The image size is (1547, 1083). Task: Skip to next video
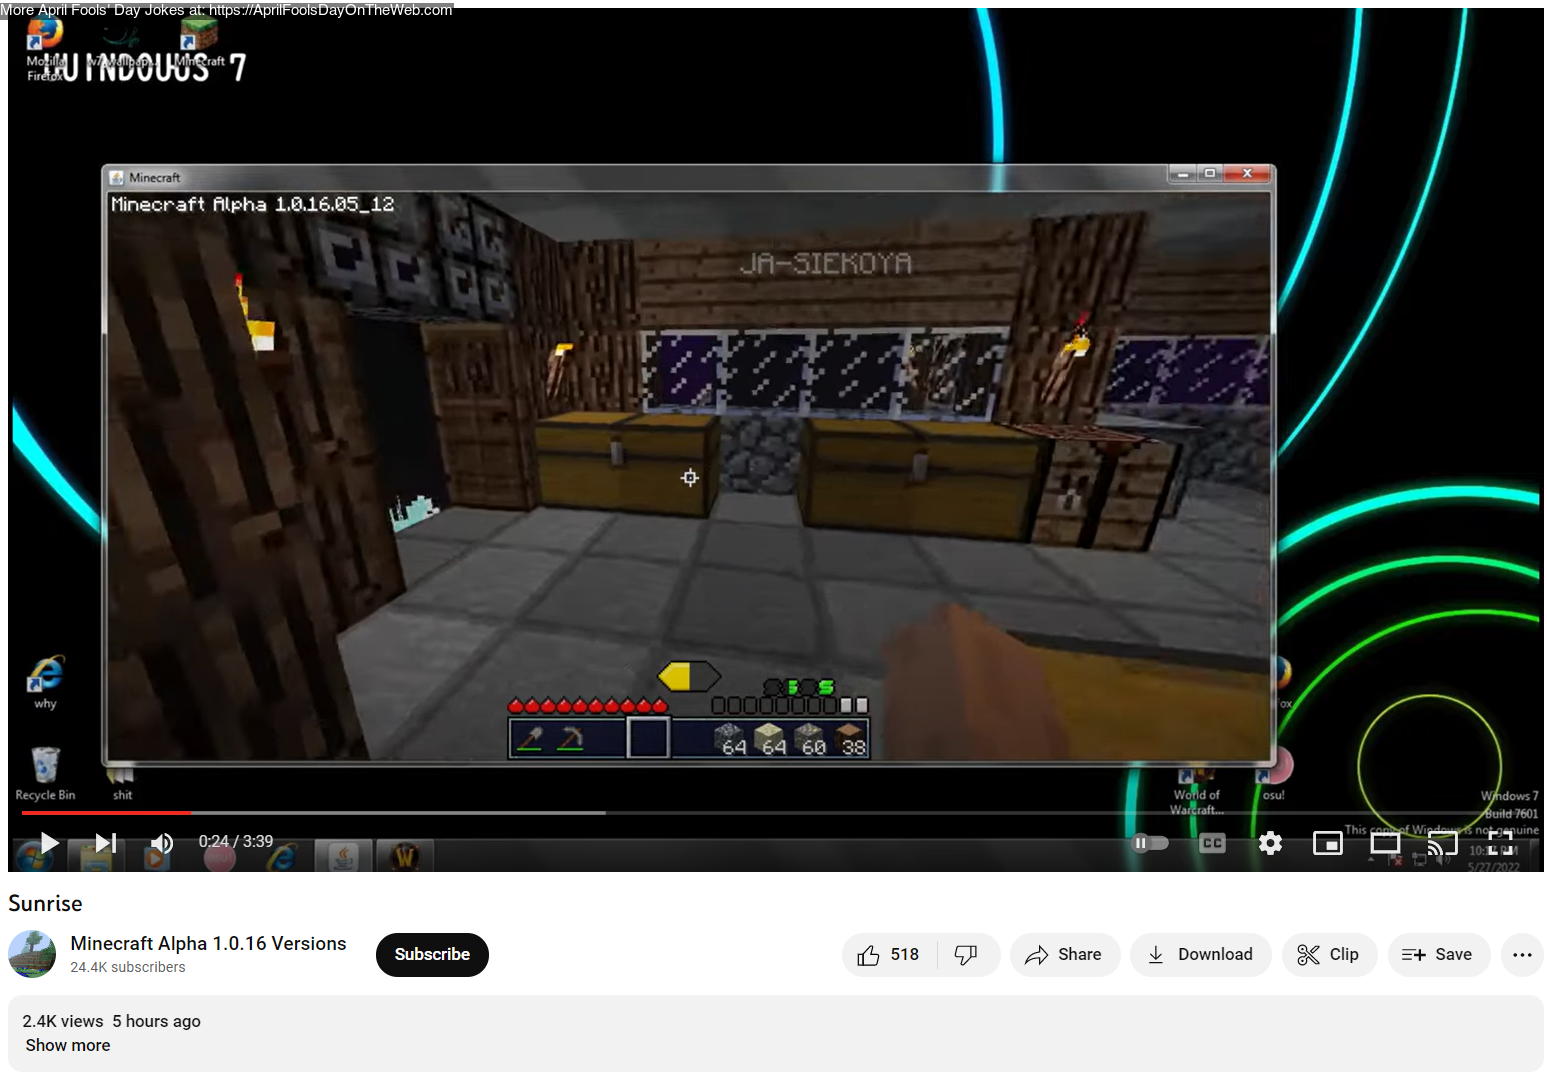(x=106, y=843)
